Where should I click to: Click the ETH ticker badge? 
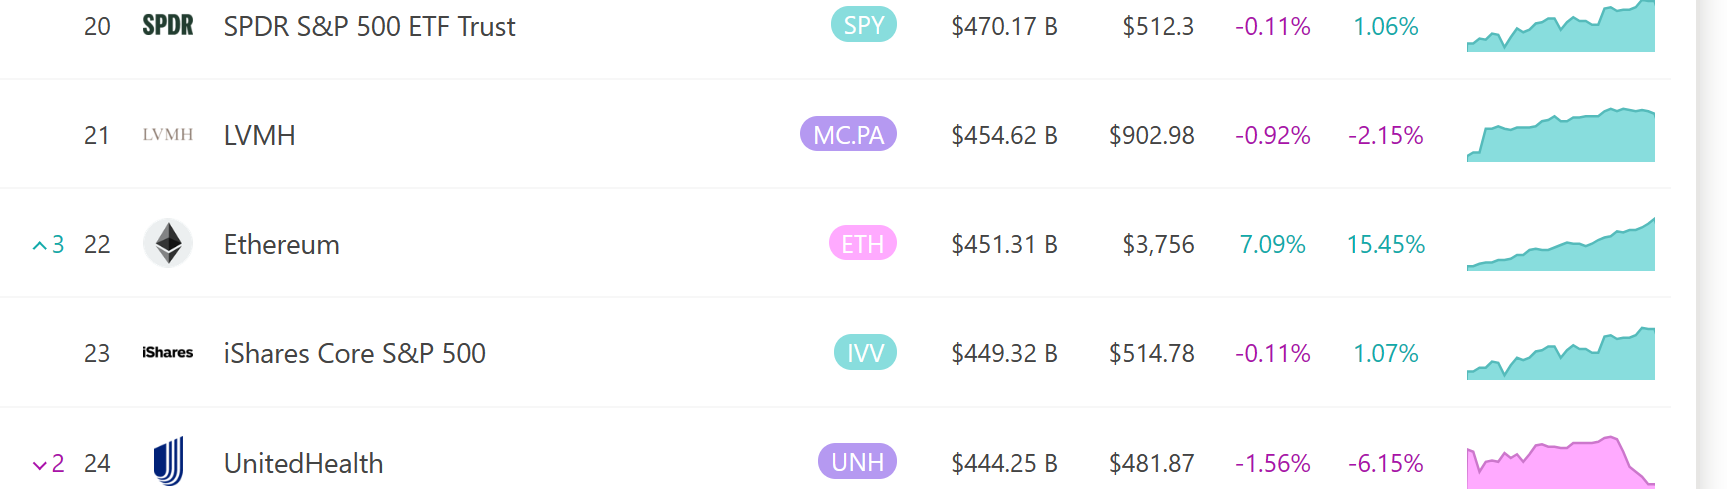point(862,243)
